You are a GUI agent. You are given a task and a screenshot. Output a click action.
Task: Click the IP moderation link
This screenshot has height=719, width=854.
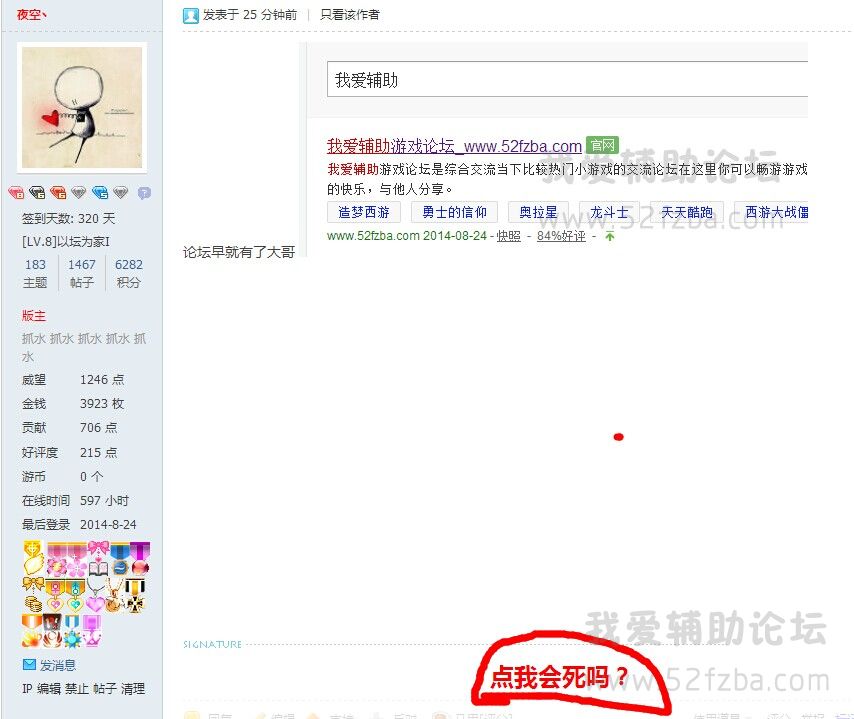(27, 689)
